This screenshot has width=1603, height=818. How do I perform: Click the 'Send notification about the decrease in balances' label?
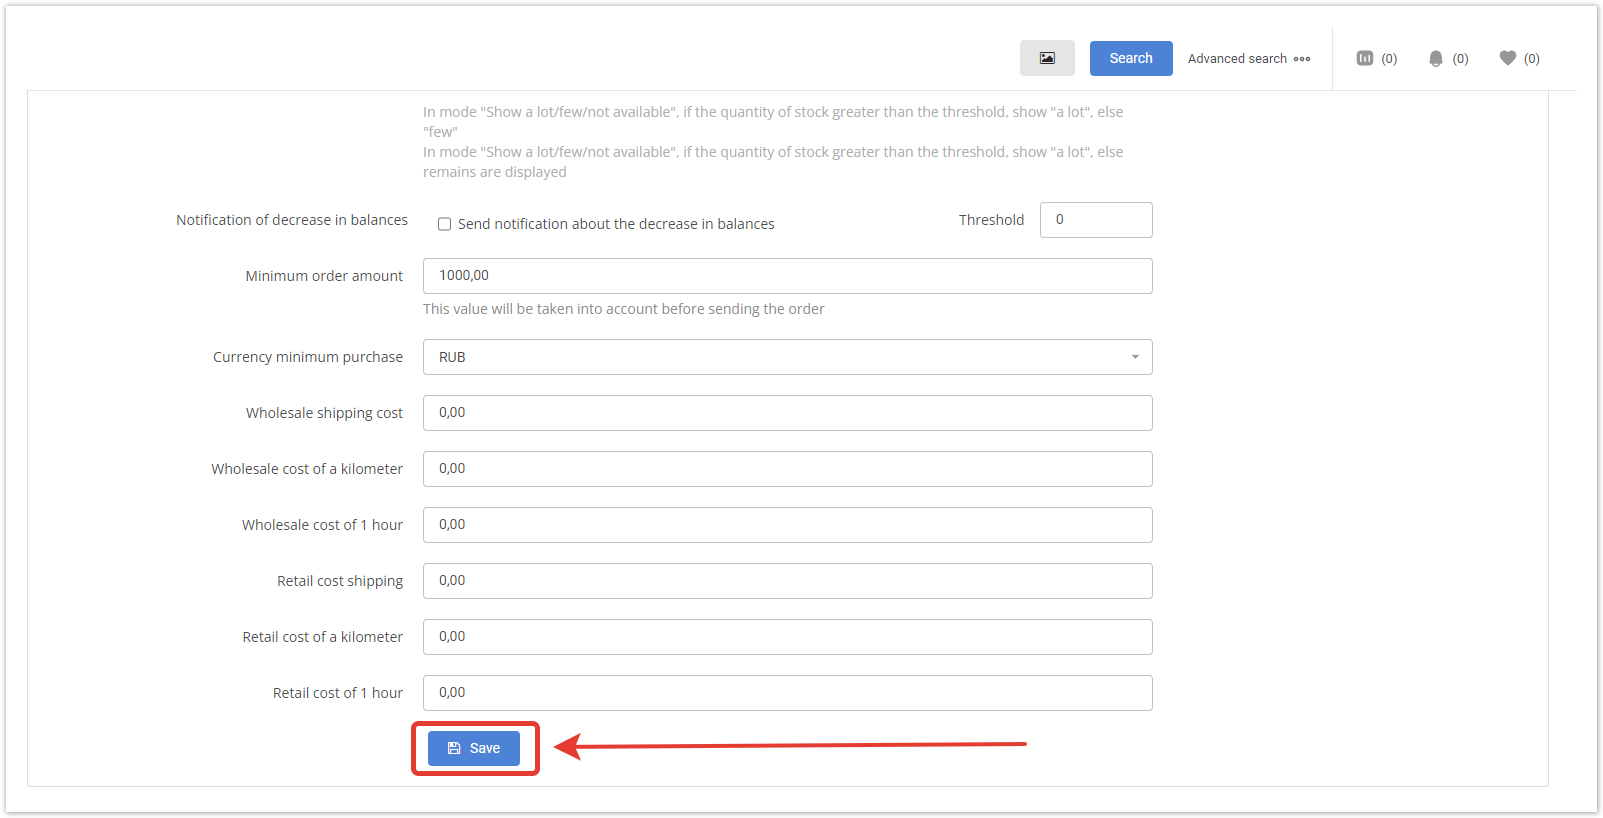pos(616,224)
